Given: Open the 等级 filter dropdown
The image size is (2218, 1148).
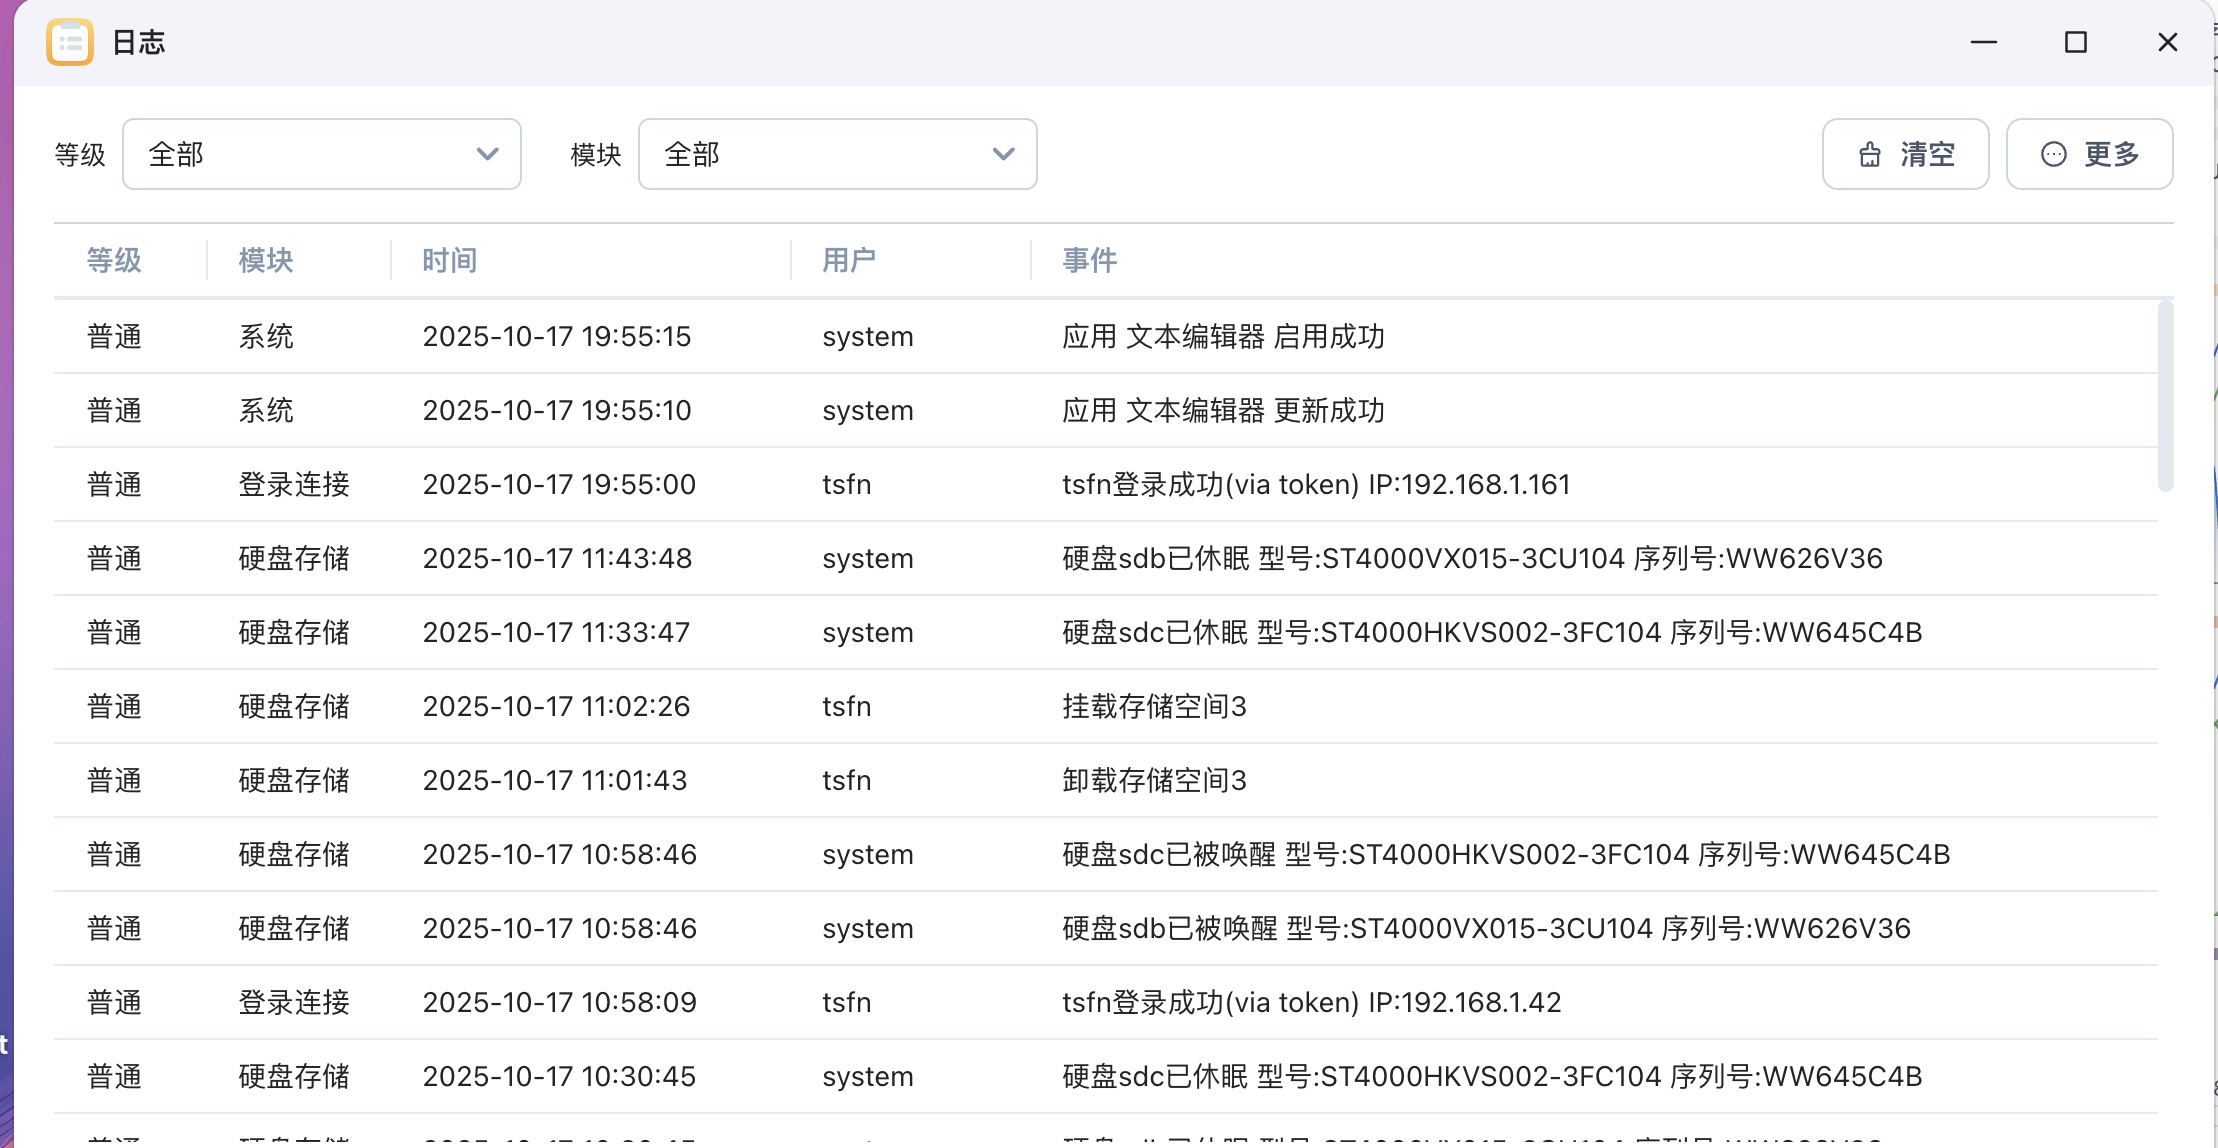Looking at the screenshot, I should [321, 154].
